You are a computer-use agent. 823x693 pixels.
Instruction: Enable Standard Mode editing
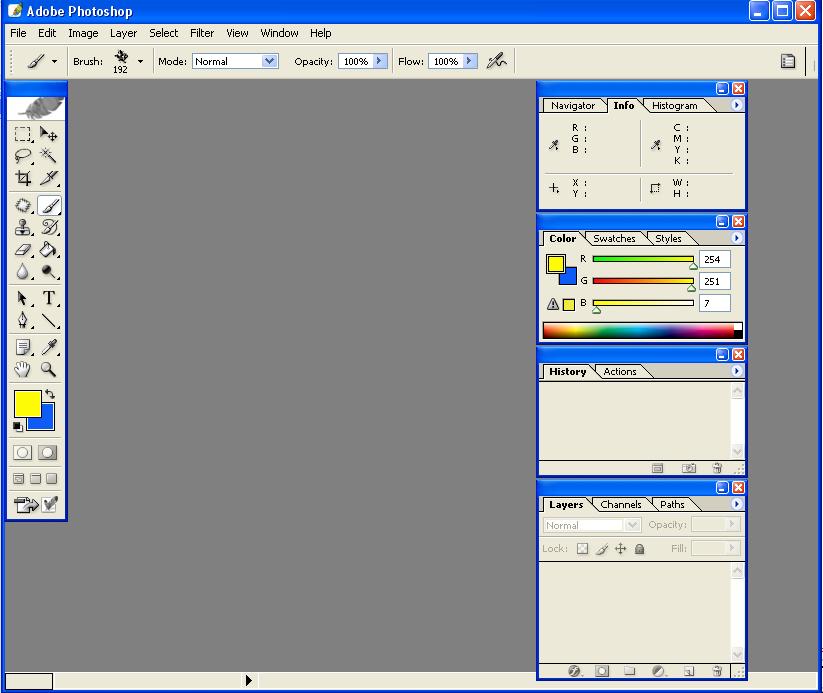[23, 453]
